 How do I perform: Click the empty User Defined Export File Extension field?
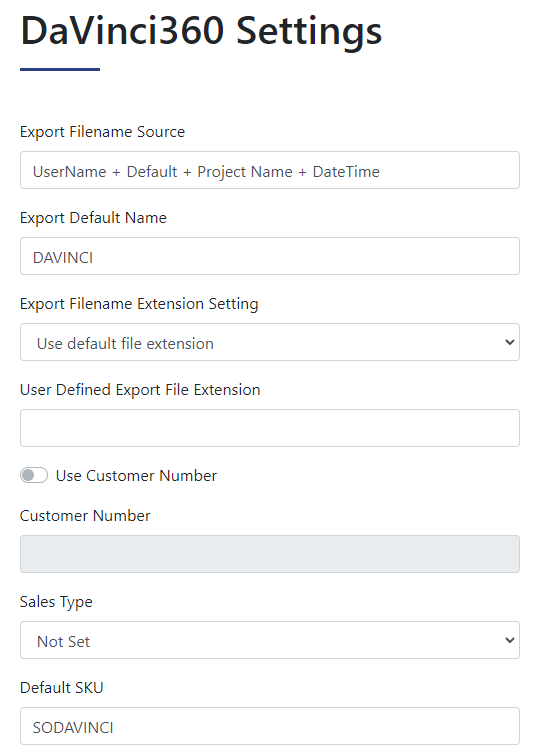[x=269, y=428]
